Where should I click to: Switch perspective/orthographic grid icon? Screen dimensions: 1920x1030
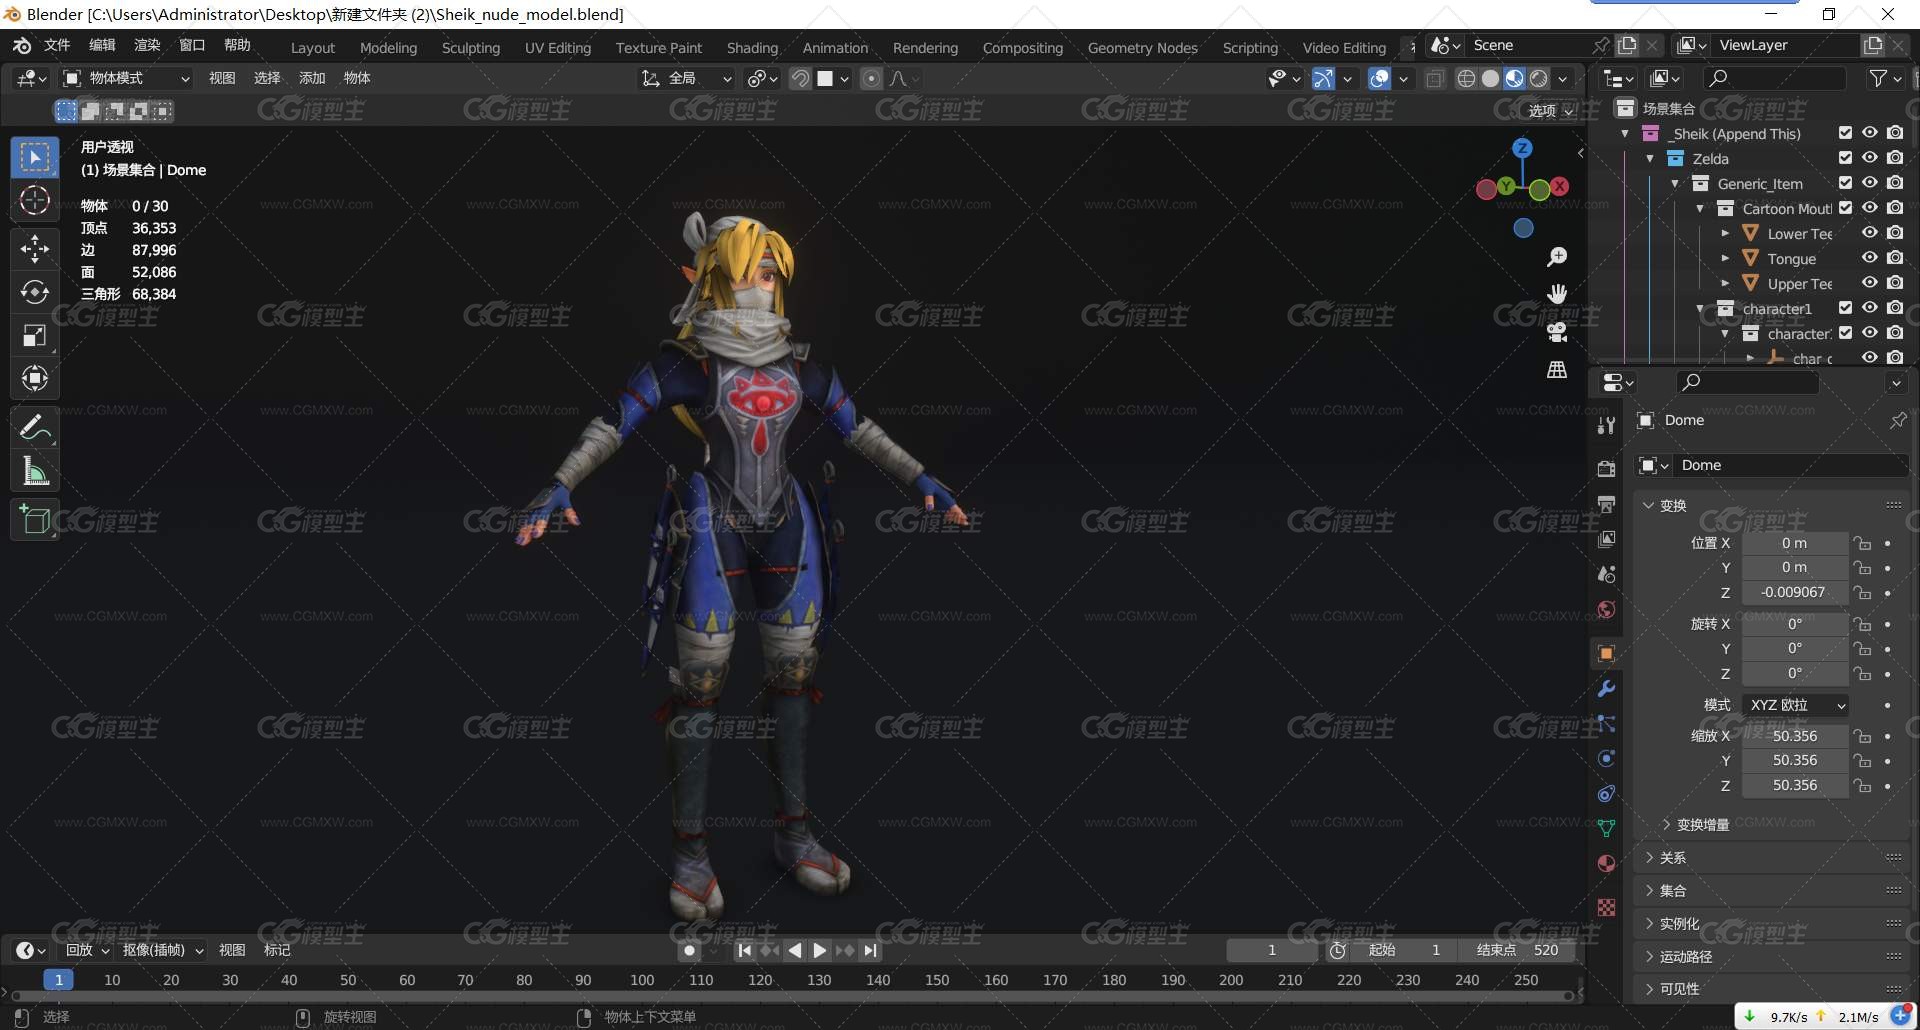coord(1557,370)
